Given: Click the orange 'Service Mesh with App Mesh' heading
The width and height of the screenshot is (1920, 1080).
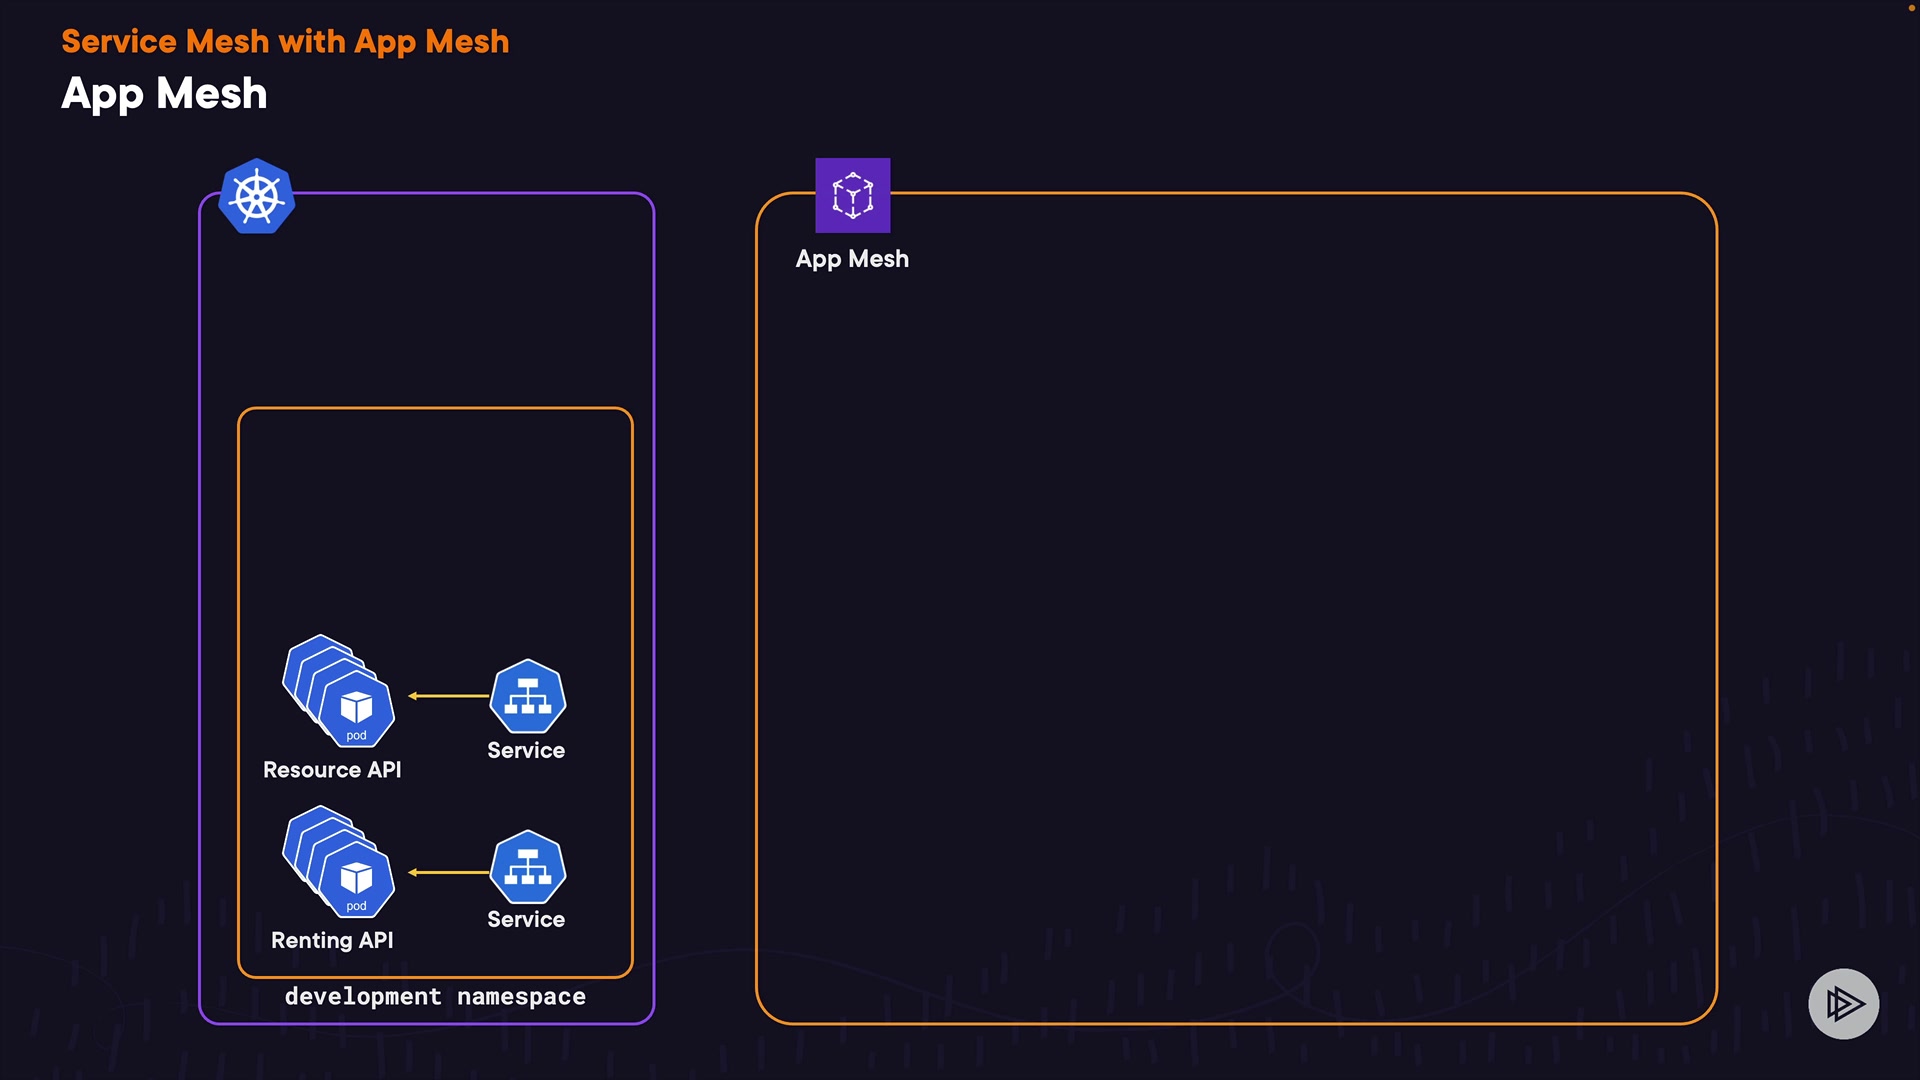Looking at the screenshot, I should (x=285, y=42).
